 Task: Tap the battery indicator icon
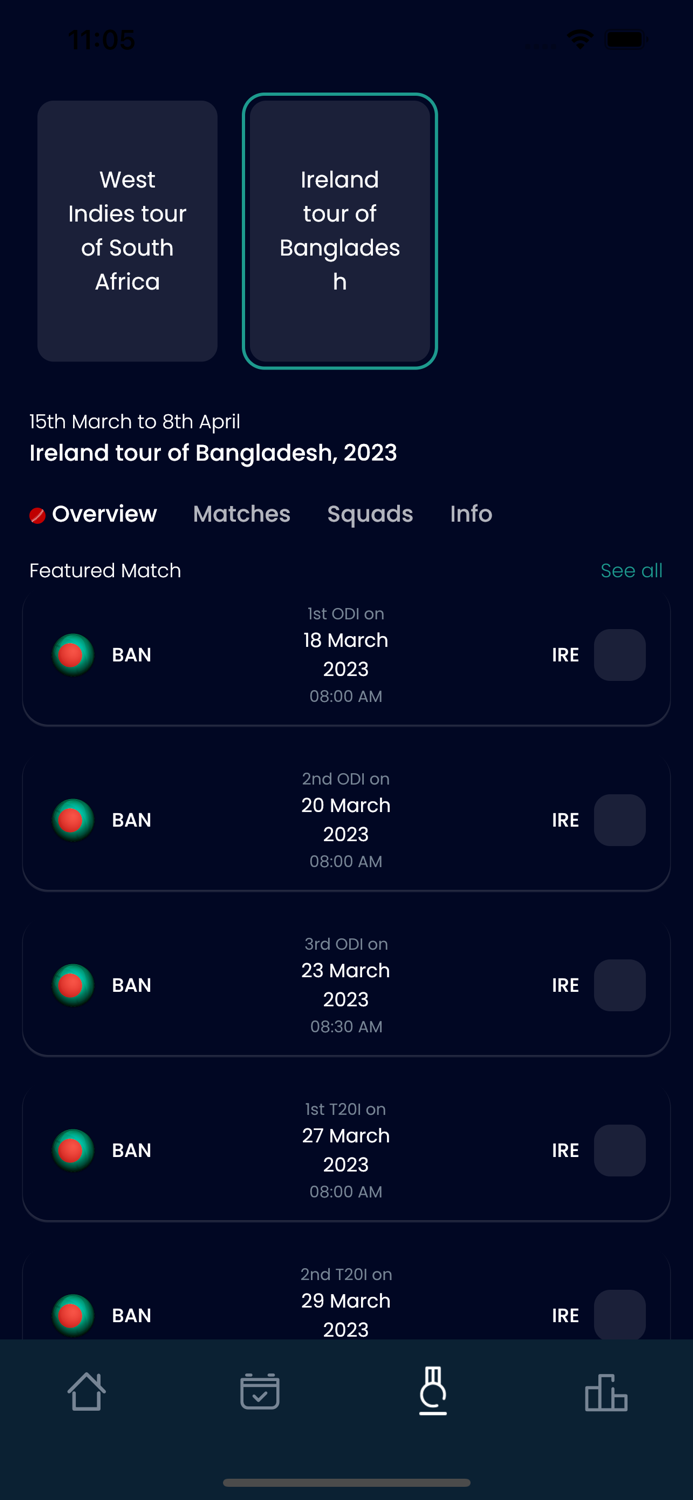tap(625, 40)
